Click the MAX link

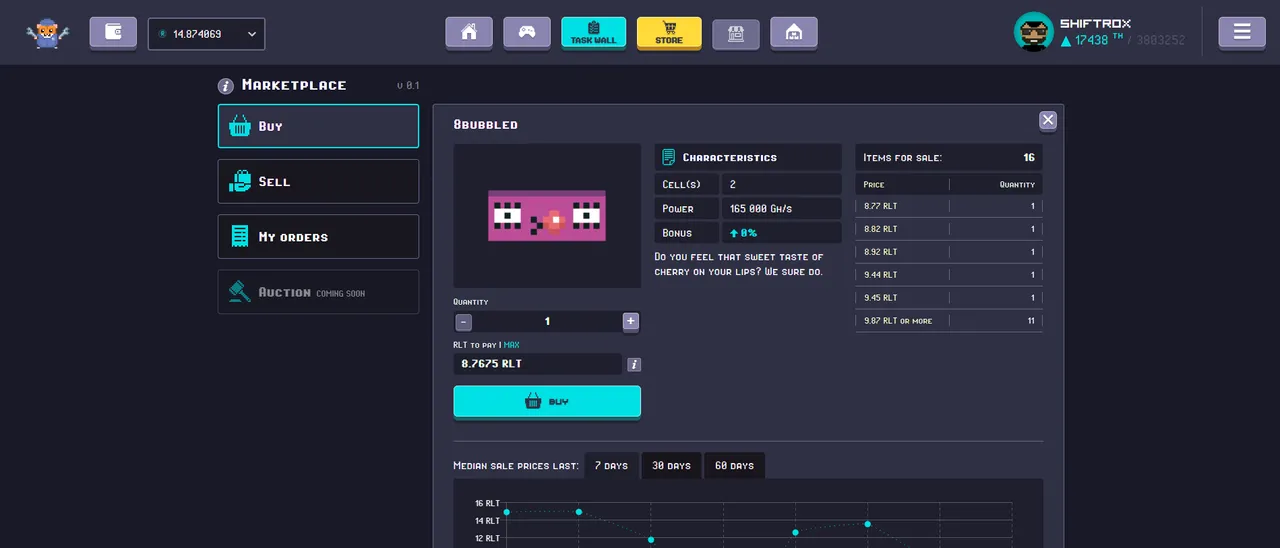click(512, 345)
